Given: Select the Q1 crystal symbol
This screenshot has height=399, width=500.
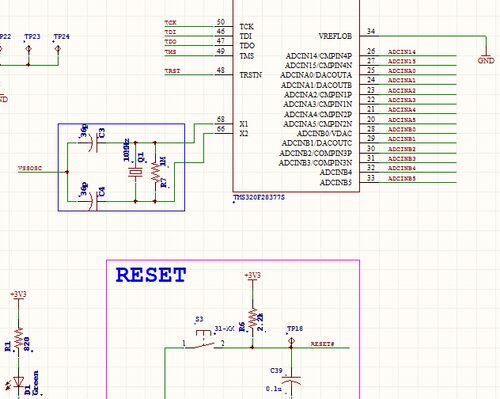Looking at the screenshot, I should click(x=135, y=172).
